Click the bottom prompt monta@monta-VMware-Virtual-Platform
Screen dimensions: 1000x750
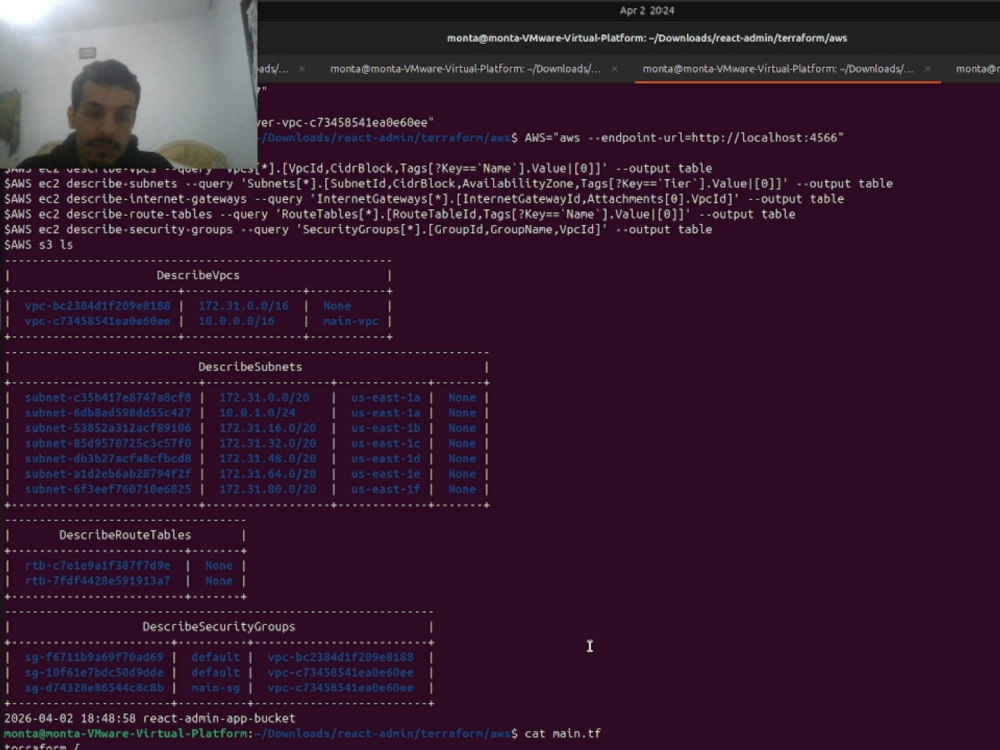click(x=125, y=734)
